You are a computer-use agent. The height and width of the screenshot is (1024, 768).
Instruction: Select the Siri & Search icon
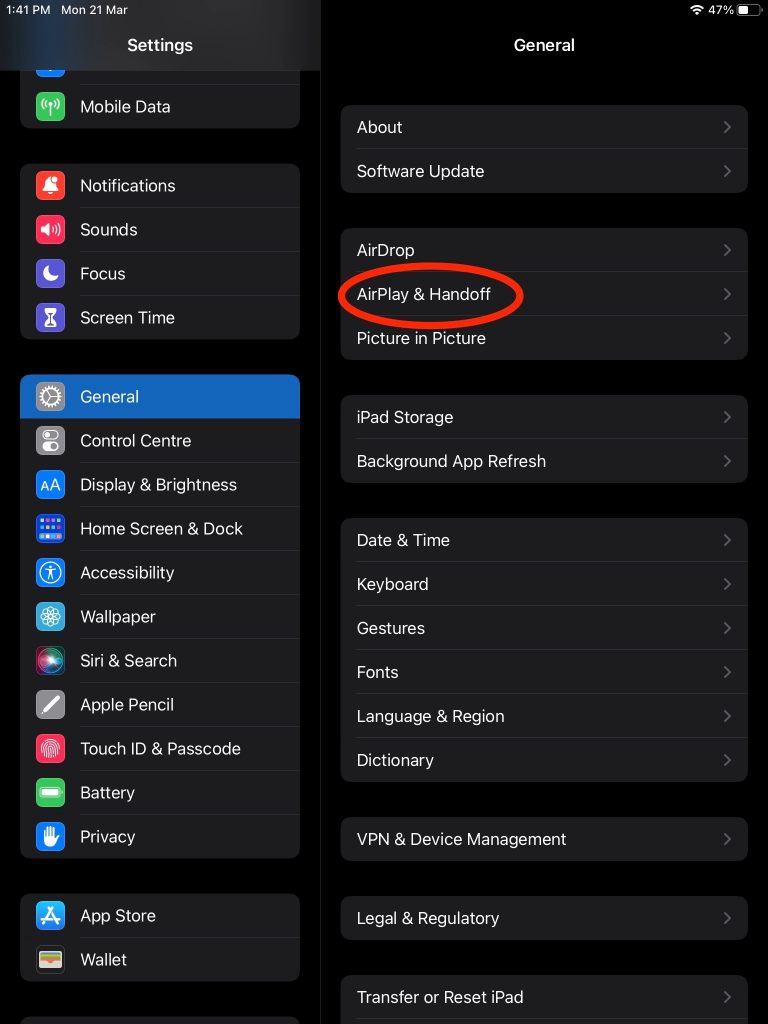pos(50,661)
